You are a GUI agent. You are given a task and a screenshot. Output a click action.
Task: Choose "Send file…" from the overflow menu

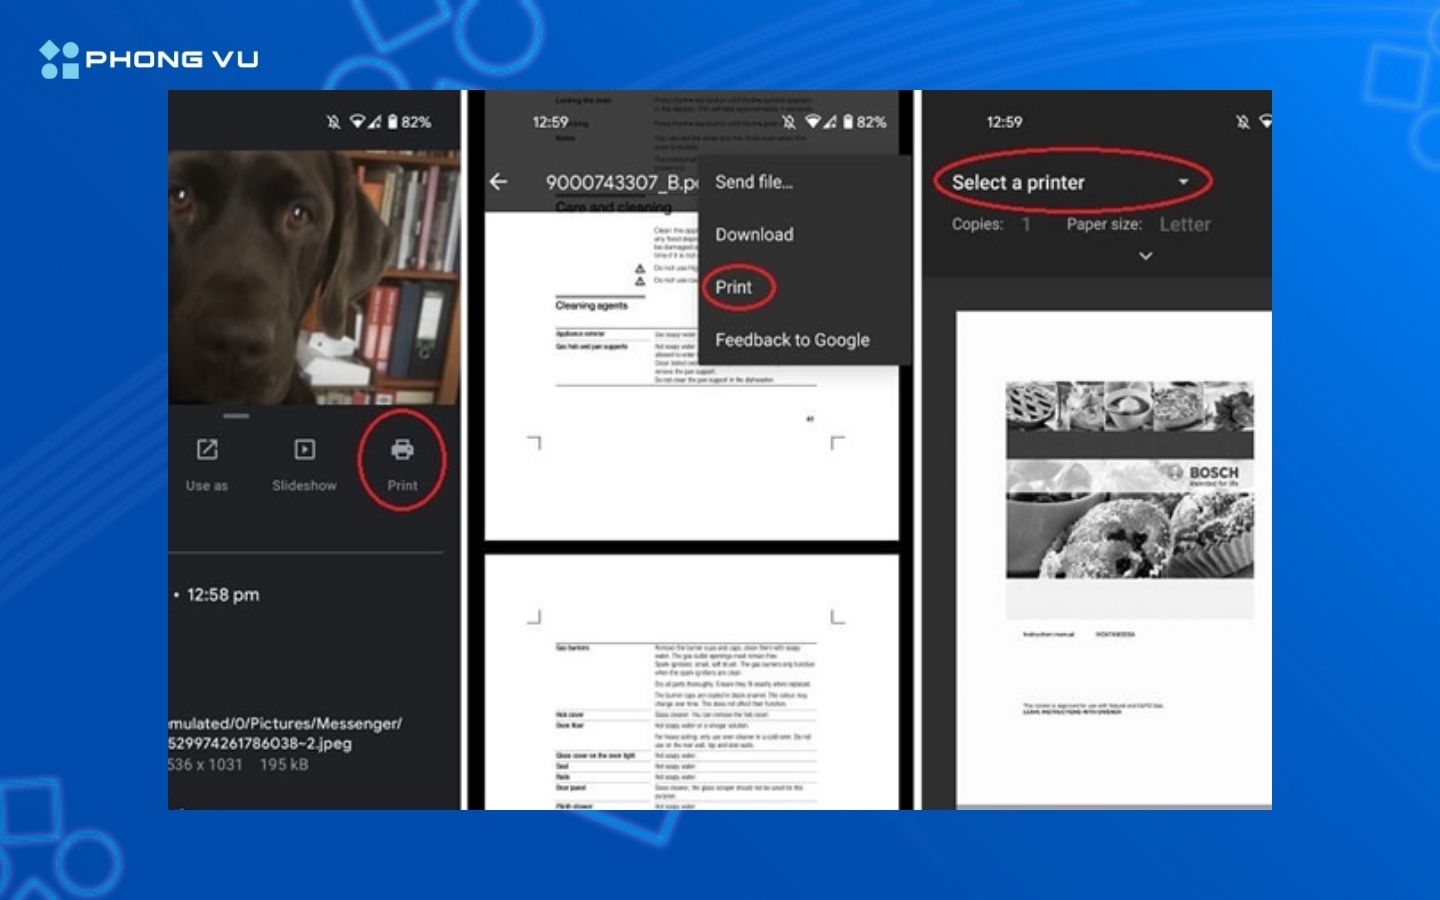(x=754, y=182)
